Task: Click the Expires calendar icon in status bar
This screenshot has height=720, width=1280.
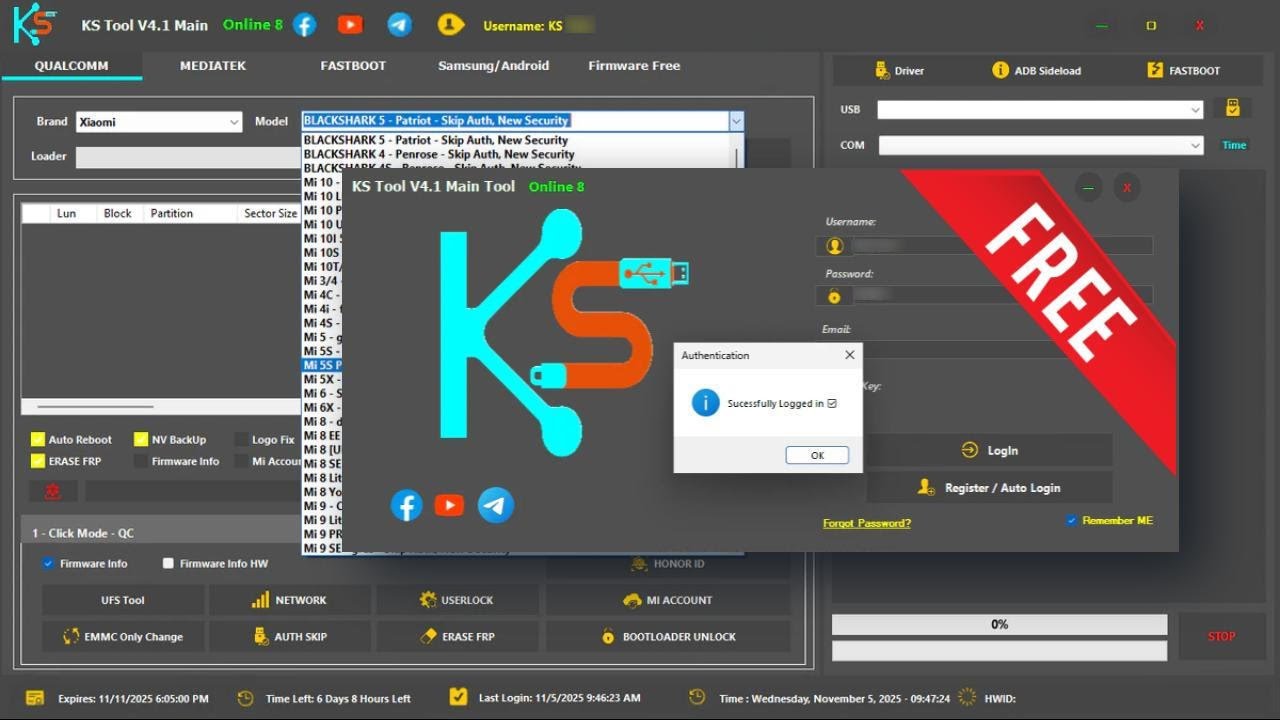Action: 35,698
